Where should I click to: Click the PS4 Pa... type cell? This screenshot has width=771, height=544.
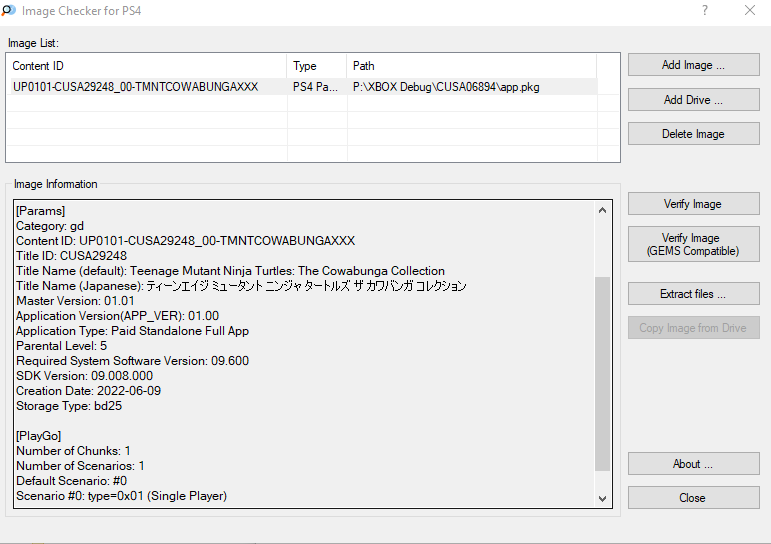coord(316,87)
